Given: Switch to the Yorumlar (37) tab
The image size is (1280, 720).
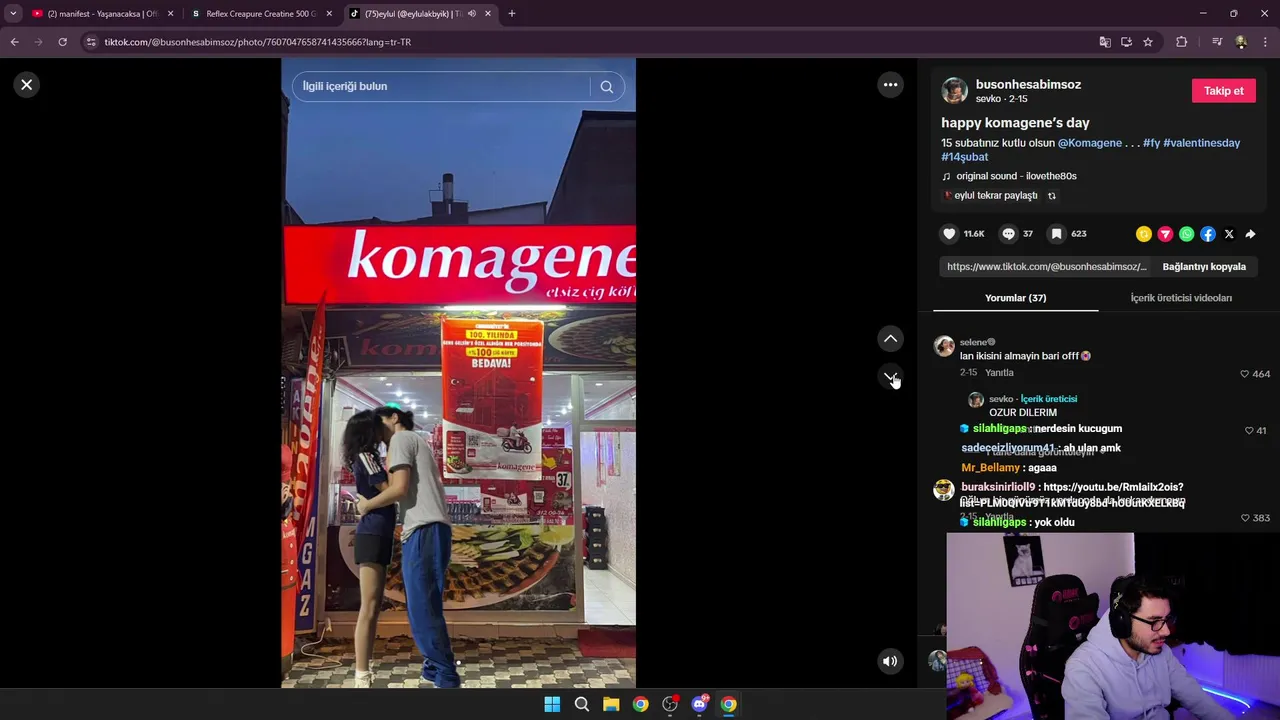Looking at the screenshot, I should coord(1015,298).
